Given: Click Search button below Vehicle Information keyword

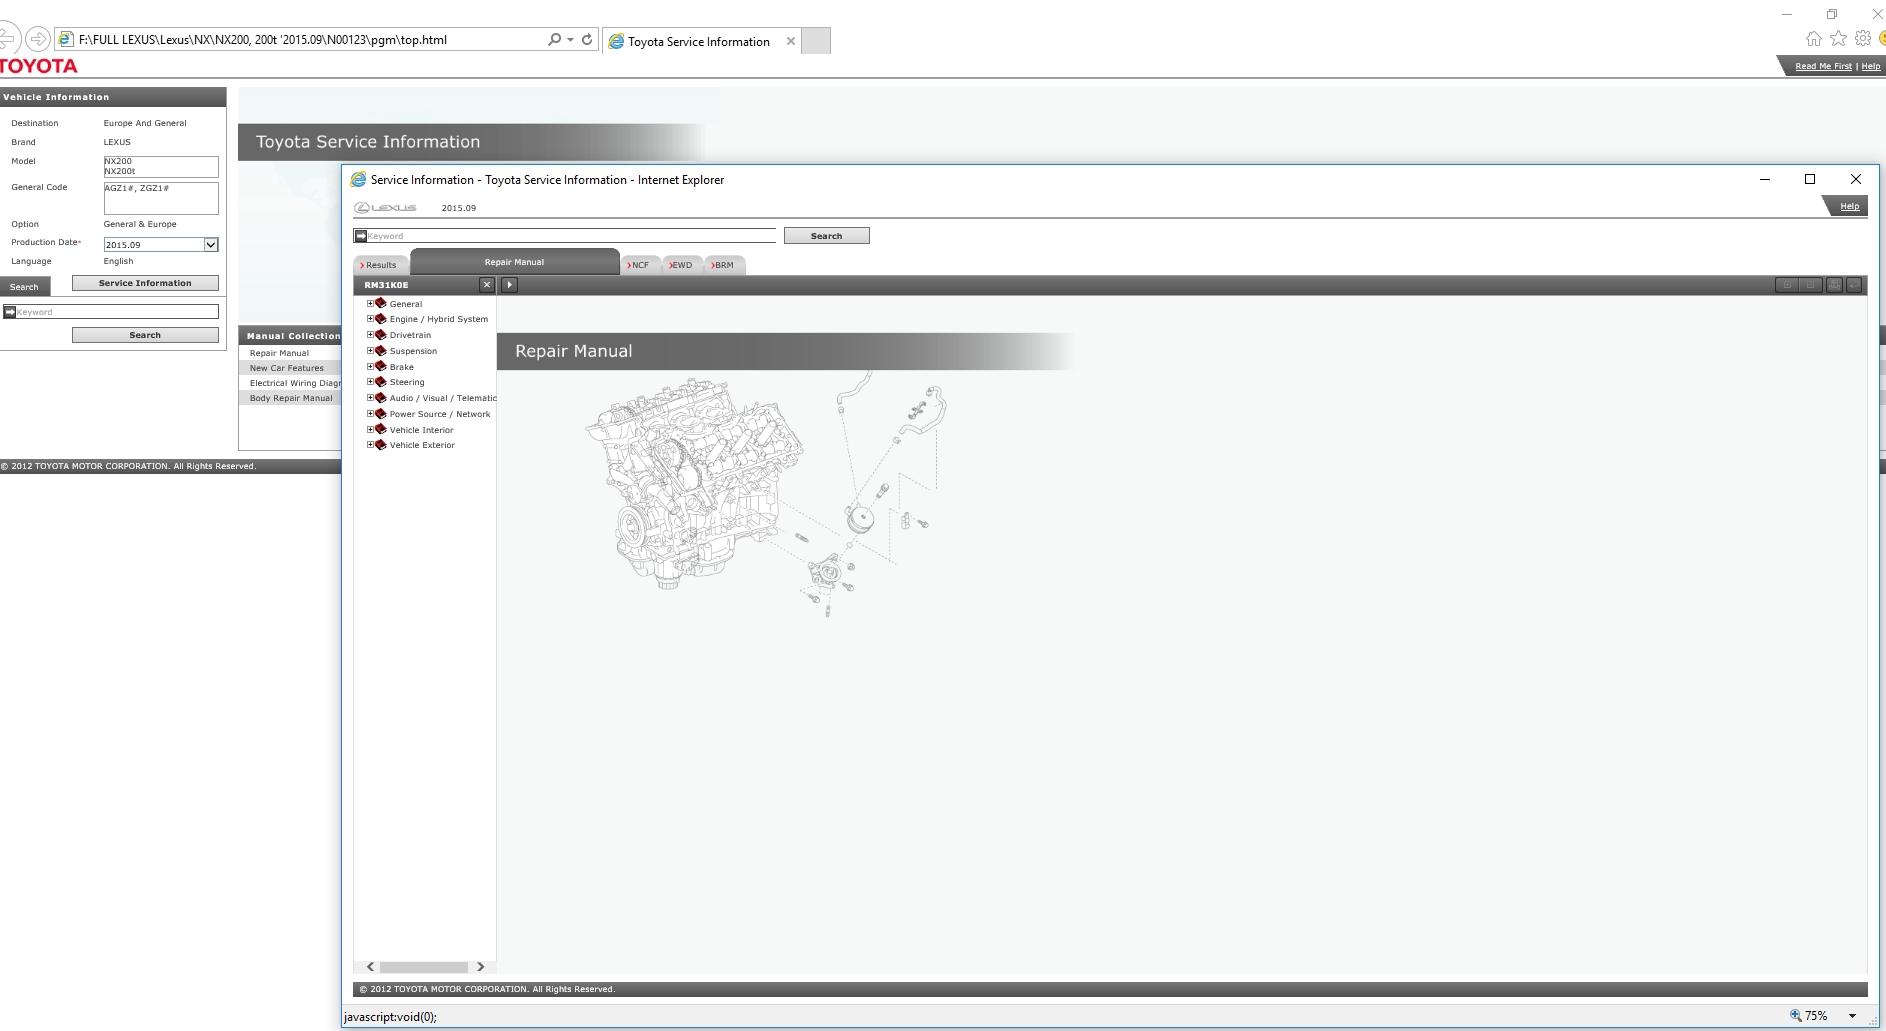Looking at the screenshot, I should tap(145, 335).
